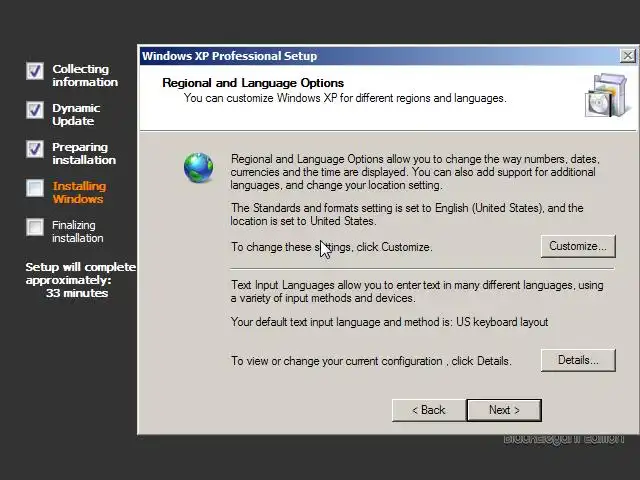Viewport: 640px width, 480px height.
Task: Click the Customize... button
Action: 578,246
